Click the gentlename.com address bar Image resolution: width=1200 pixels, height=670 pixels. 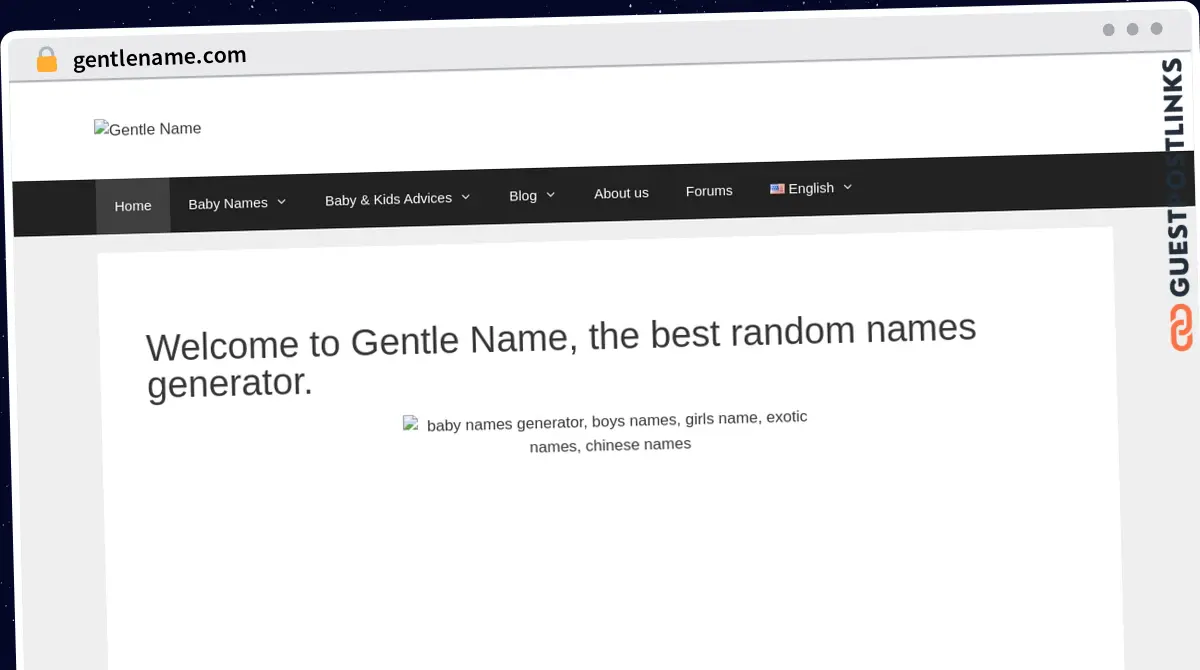[x=160, y=58]
